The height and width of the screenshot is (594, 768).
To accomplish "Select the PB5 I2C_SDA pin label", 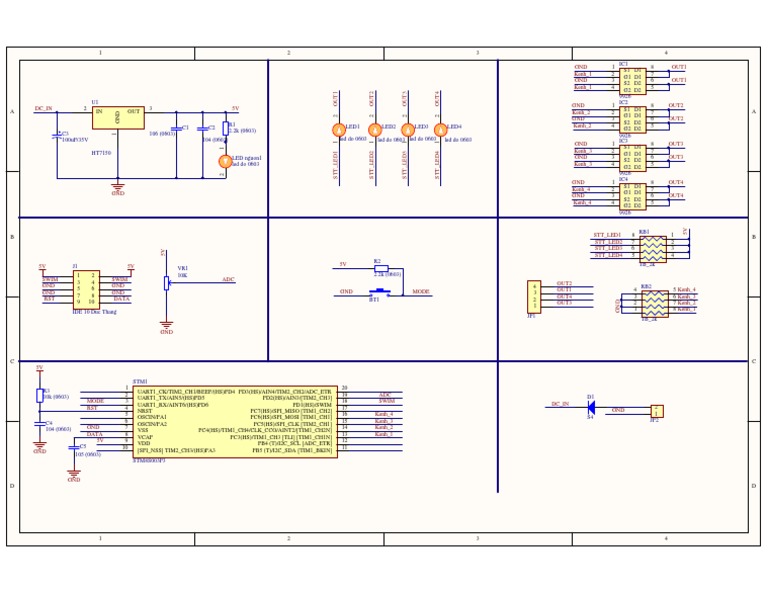I will click(292, 450).
